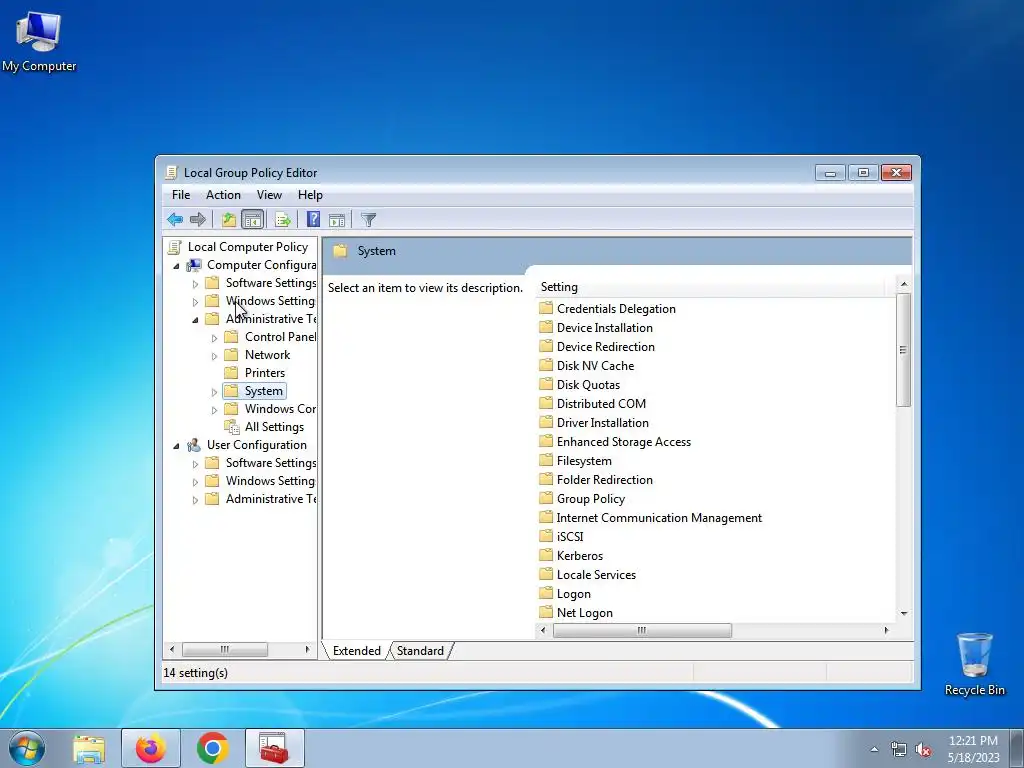The width and height of the screenshot is (1024, 768).
Task: Expand Software Settings under User Configuration
Action: coord(195,464)
